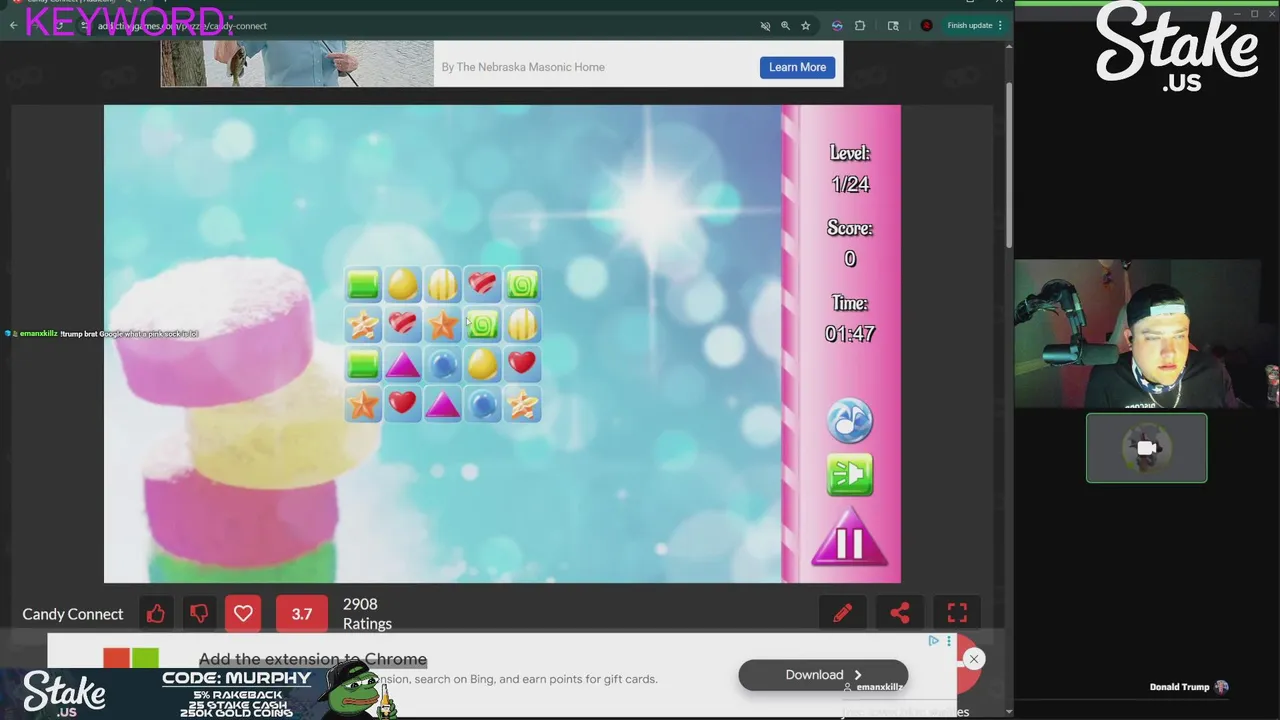Pick the pink triangle candy in the third row
This screenshot has width=1280, height=720.
point(403,364)
